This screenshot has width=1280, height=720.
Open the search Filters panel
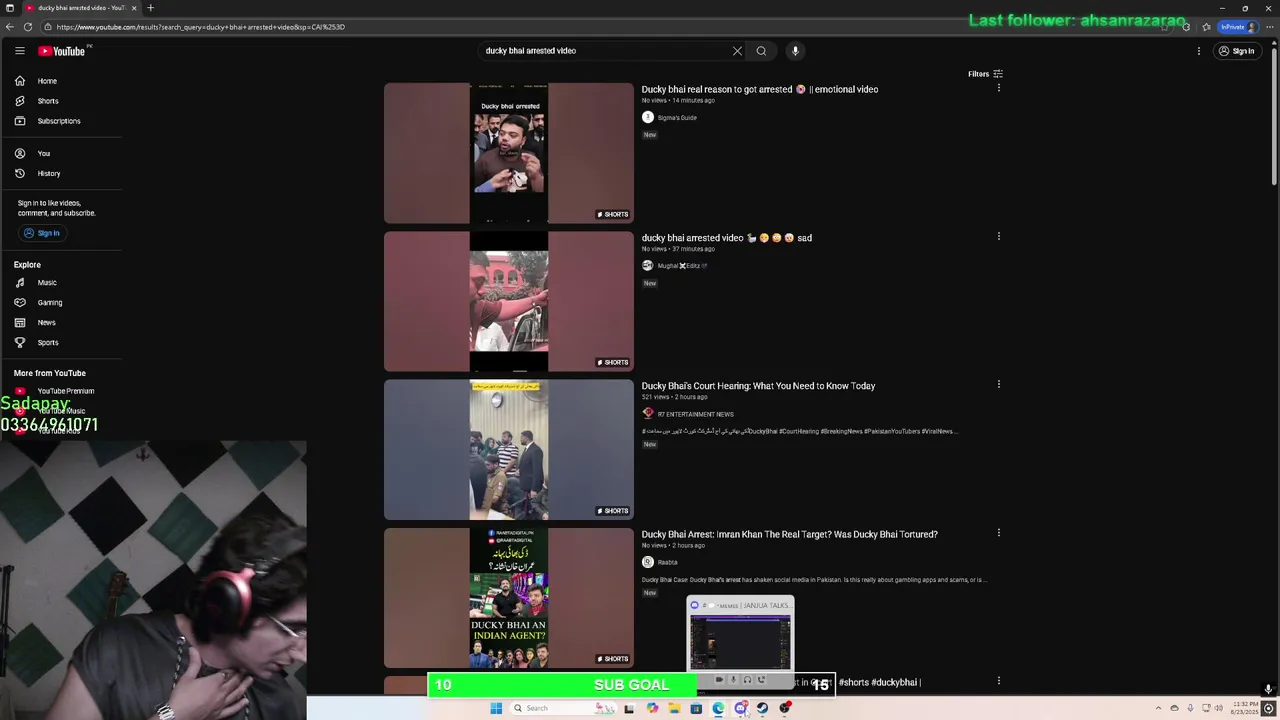(985, 74)
